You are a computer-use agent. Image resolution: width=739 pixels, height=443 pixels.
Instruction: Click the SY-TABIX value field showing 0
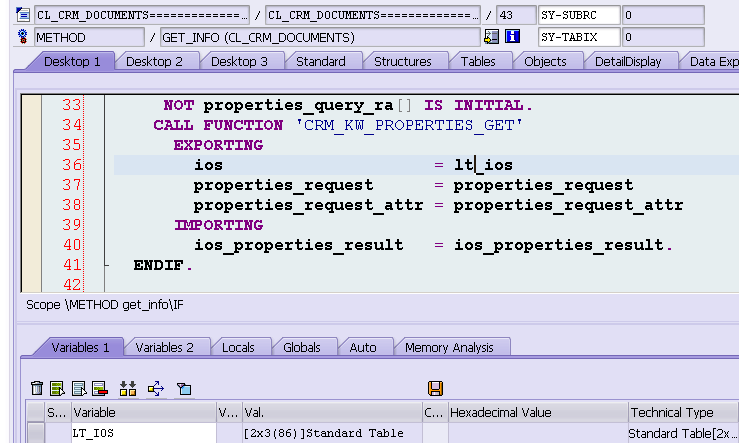(664, 37)
